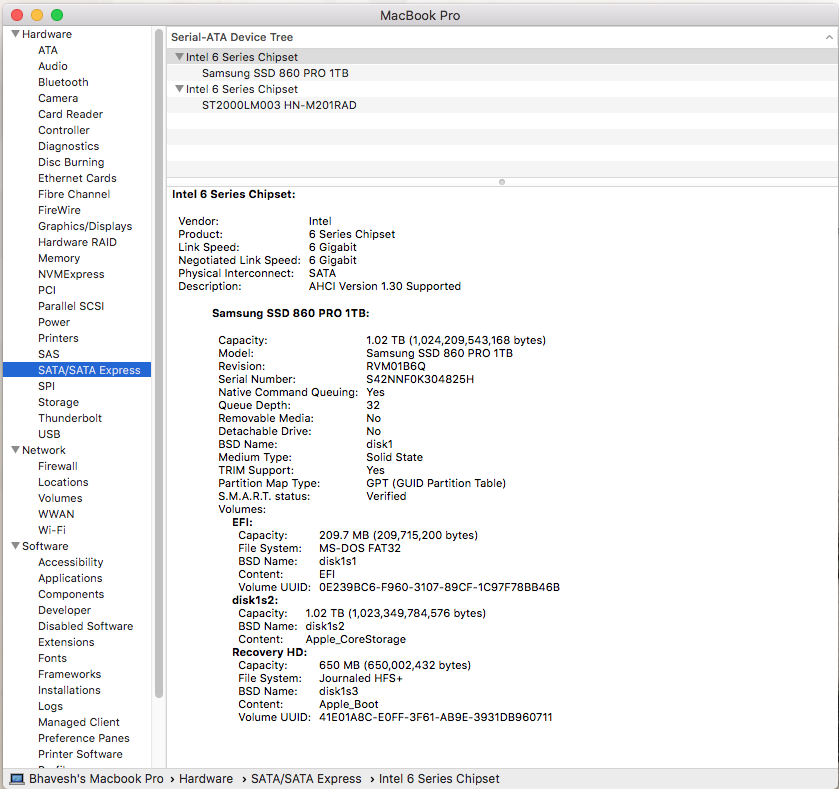This screenshot has height=789, width=839.
Task: Collapse the Software section triangle
Action: (16, 546)
